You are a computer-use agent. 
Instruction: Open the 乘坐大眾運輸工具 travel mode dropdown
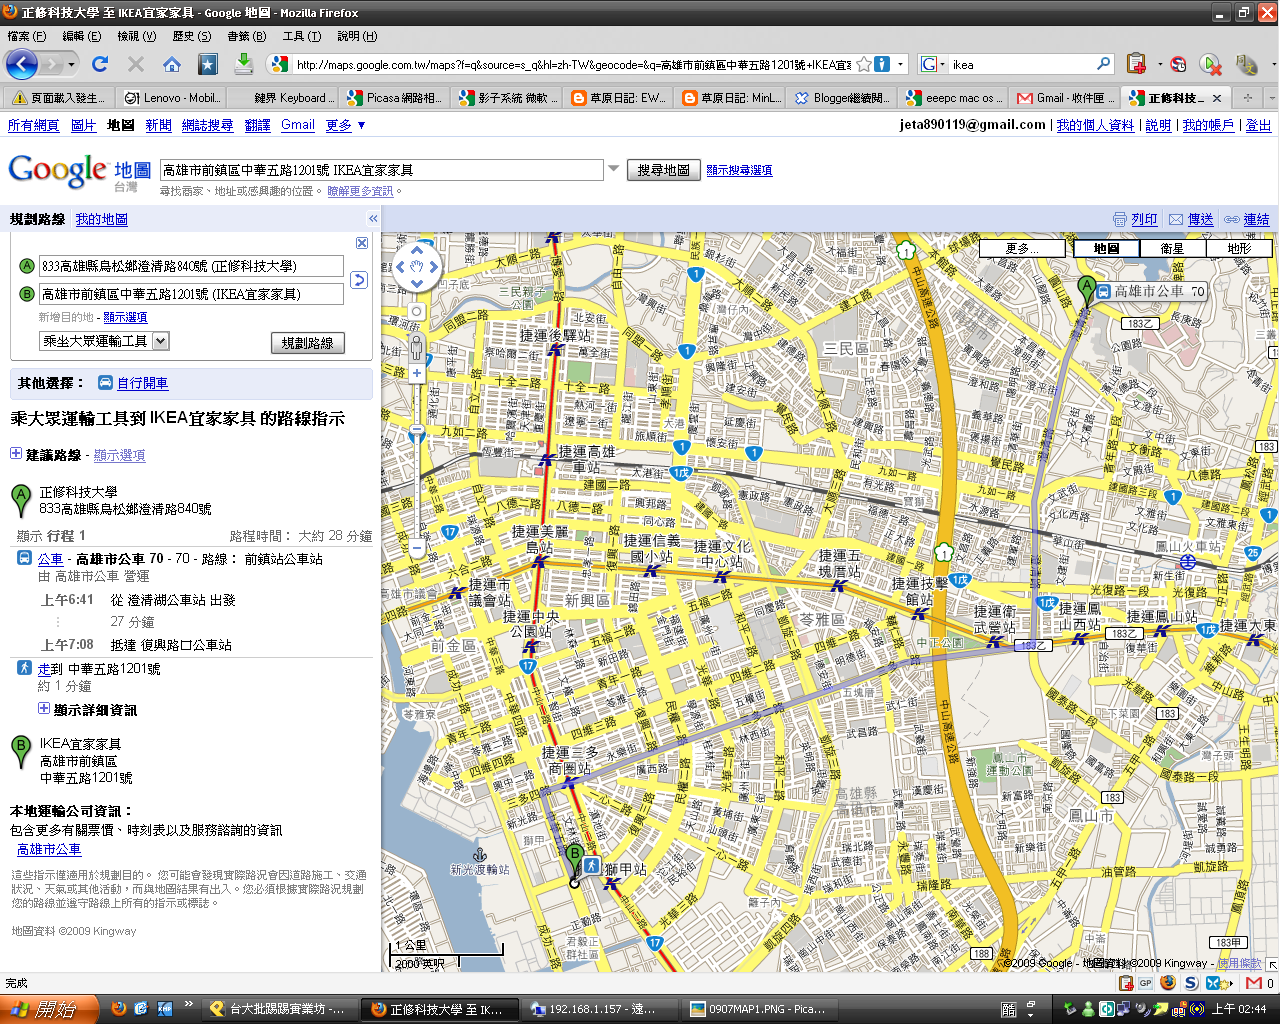coord(104,341)
